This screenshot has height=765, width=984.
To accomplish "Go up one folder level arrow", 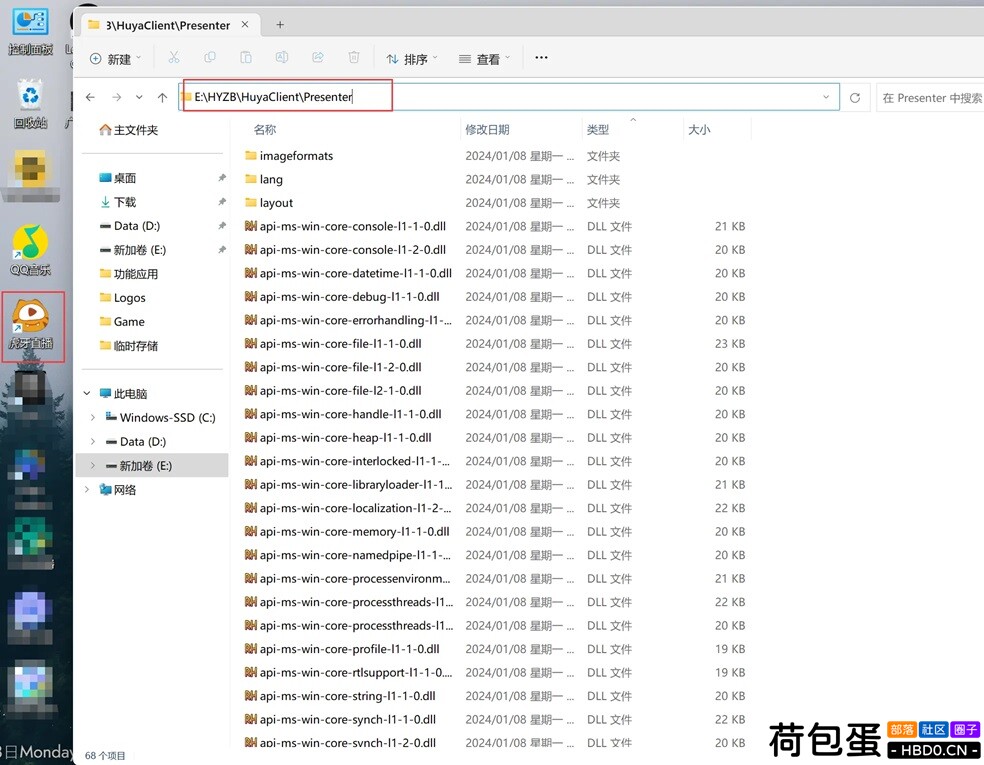I will (x=163, y=97).
